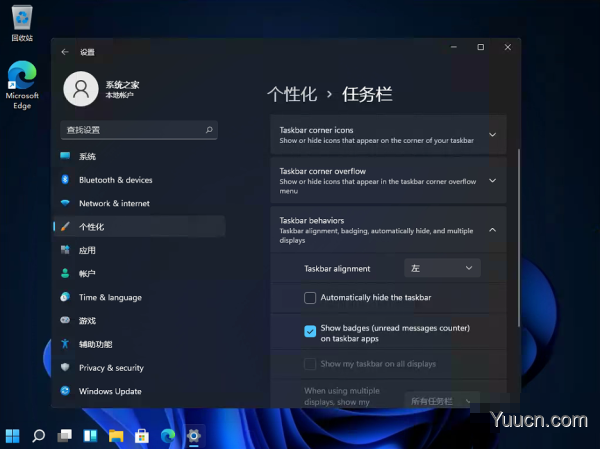
Task: Click the 查找设置 search field
Action: [139, 130]
